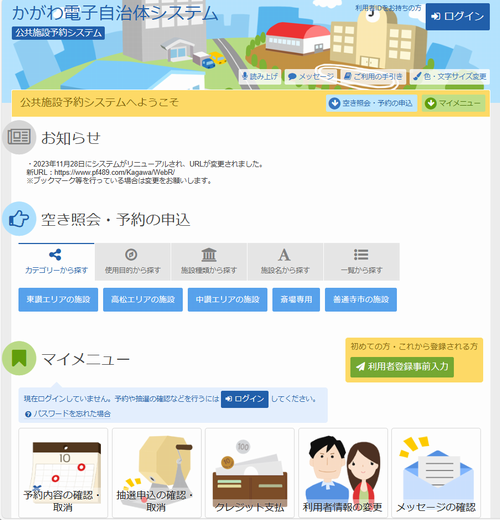The height and width of the screenshot is (520, 500).
Task: Click the かがわ電子自治体システム title
Action: click(x=115, y=13)
